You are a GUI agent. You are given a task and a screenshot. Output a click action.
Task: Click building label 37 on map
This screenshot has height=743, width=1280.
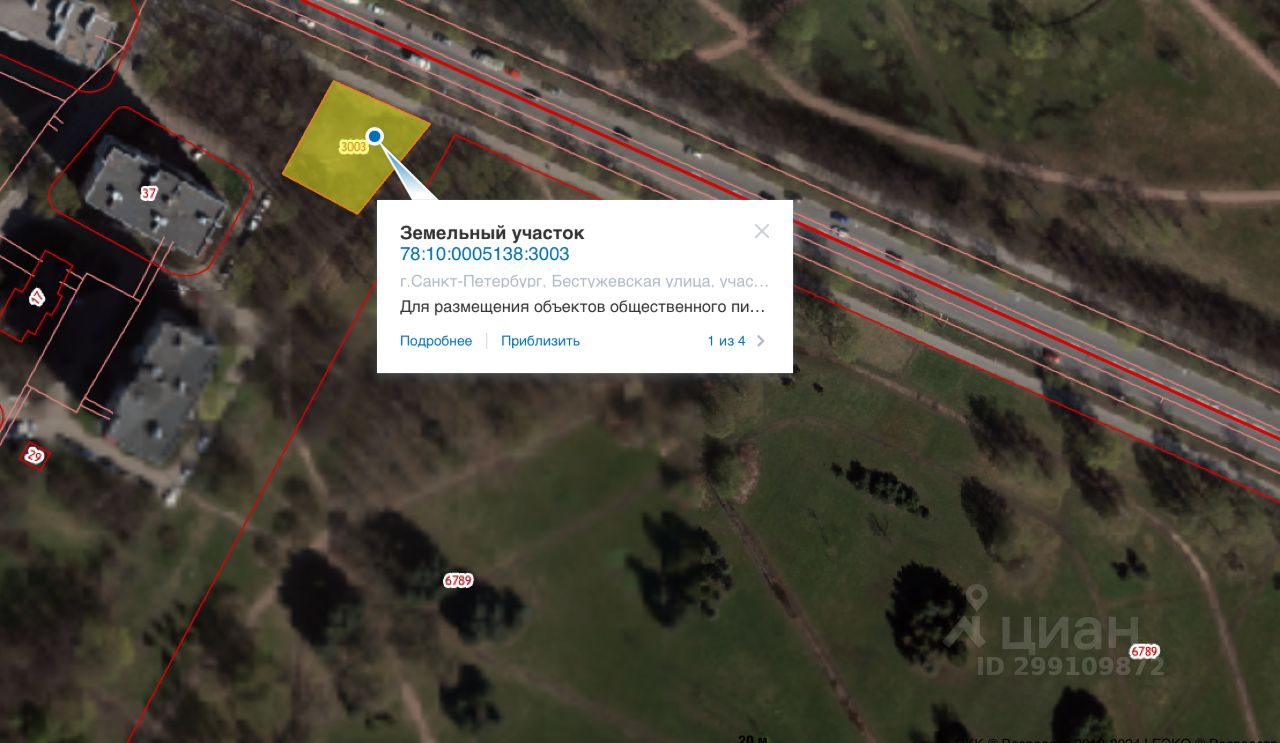pos(149,194)
